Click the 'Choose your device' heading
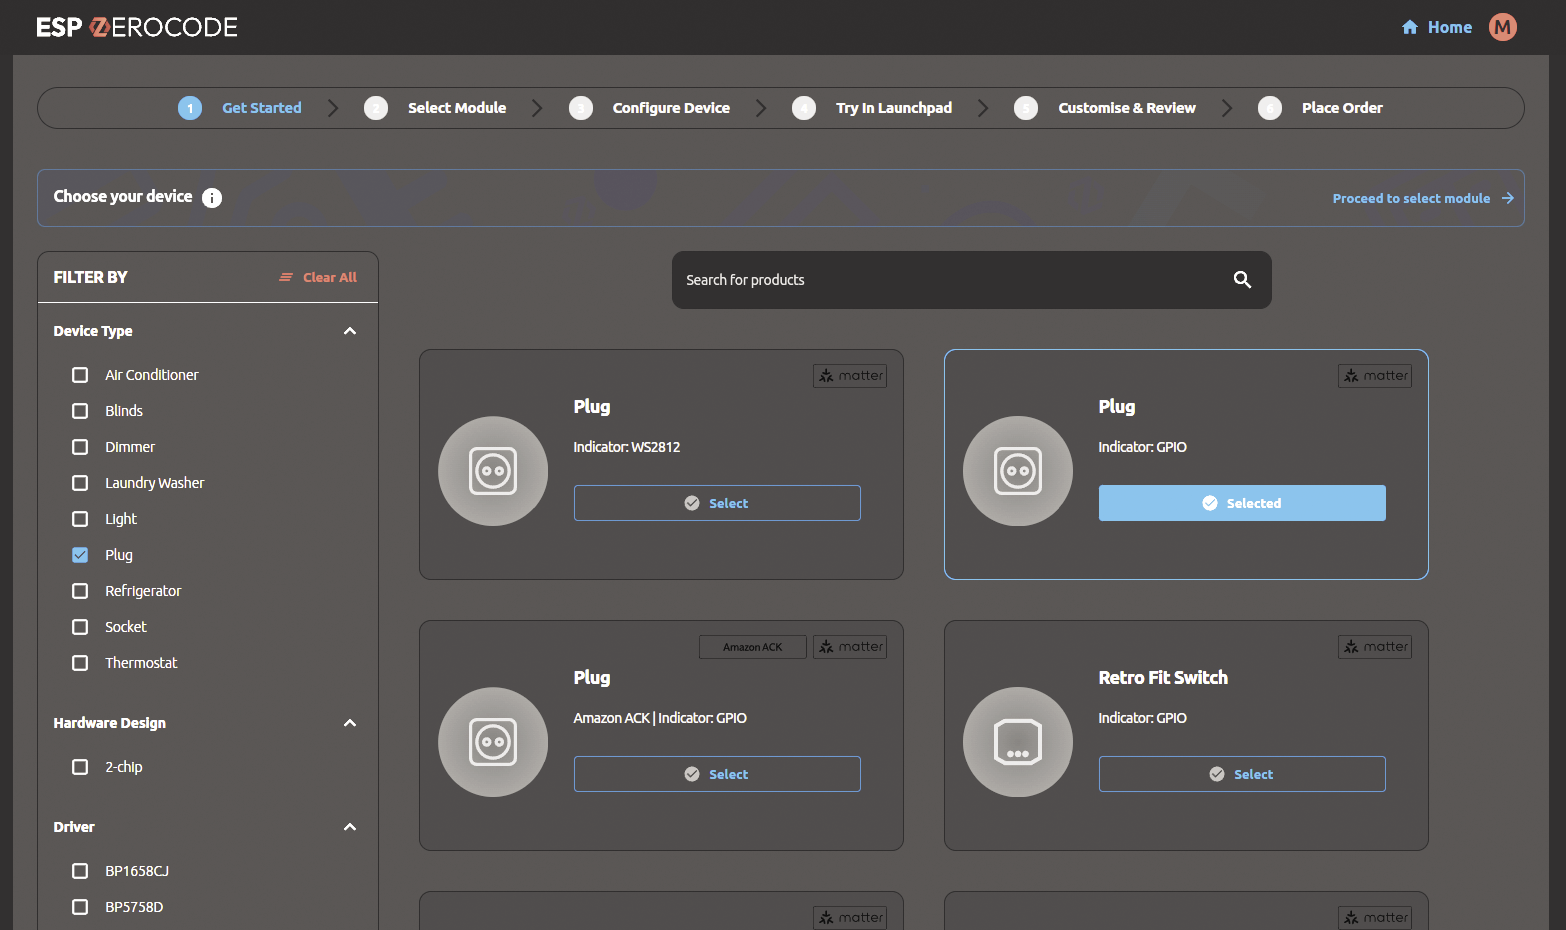The height and width of the screenshot is (930, 1566). point(123,196)
